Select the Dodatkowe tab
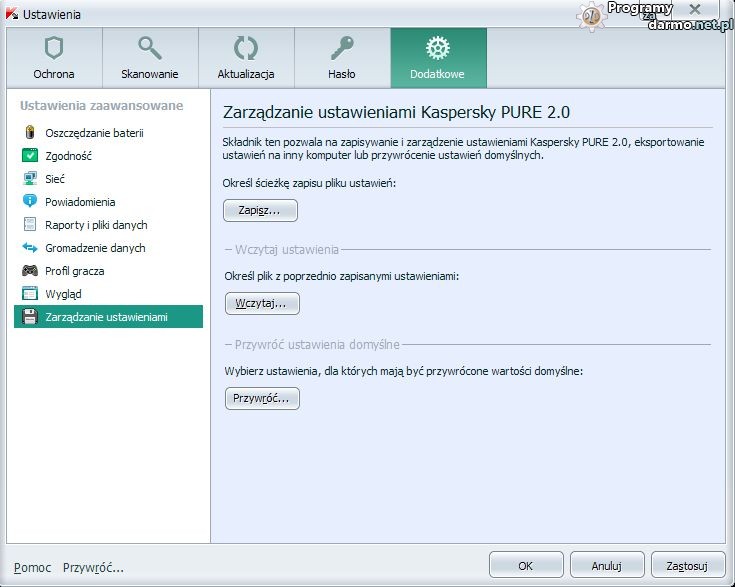 (438, 58)
